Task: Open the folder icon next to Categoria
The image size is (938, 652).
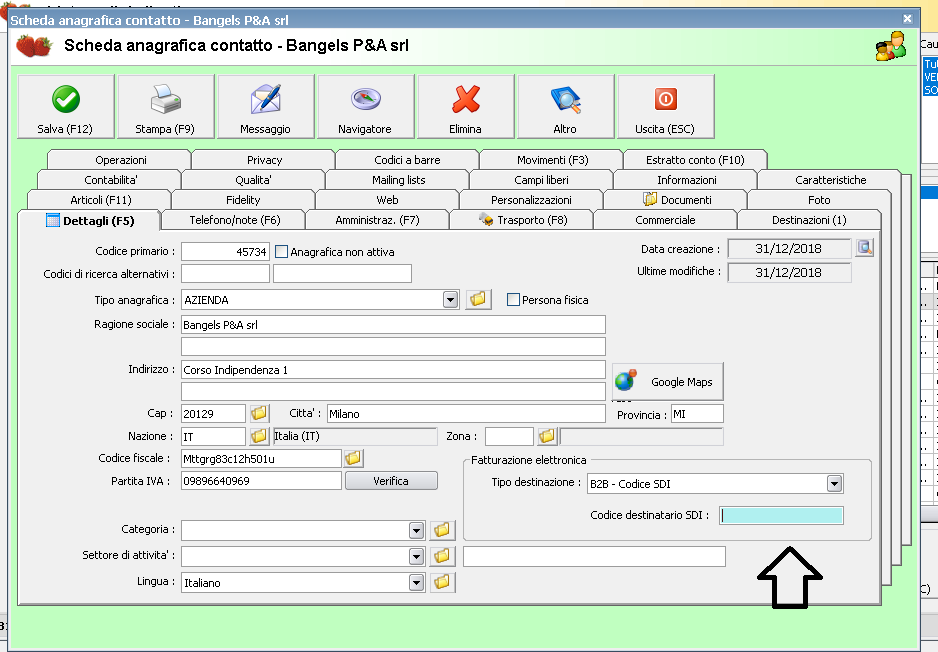Action: coord(442,530)
